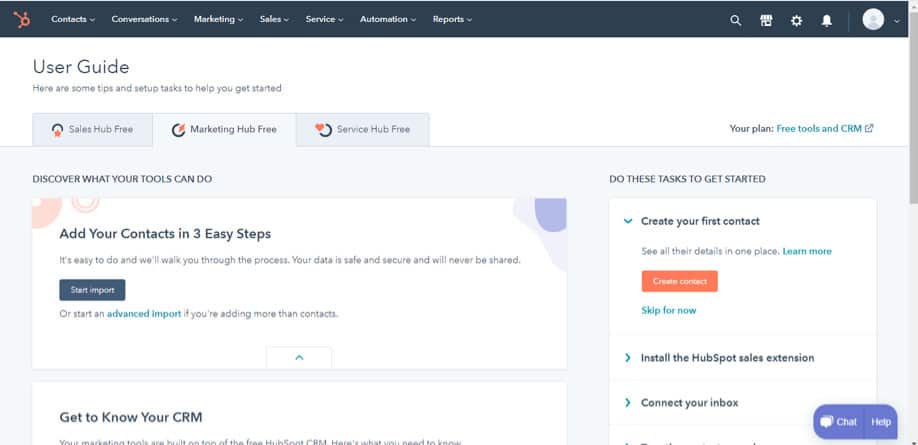Open the account menu arrow beside the avatar
This screenshot has width=918, height=445.
(x=896, y=20)
